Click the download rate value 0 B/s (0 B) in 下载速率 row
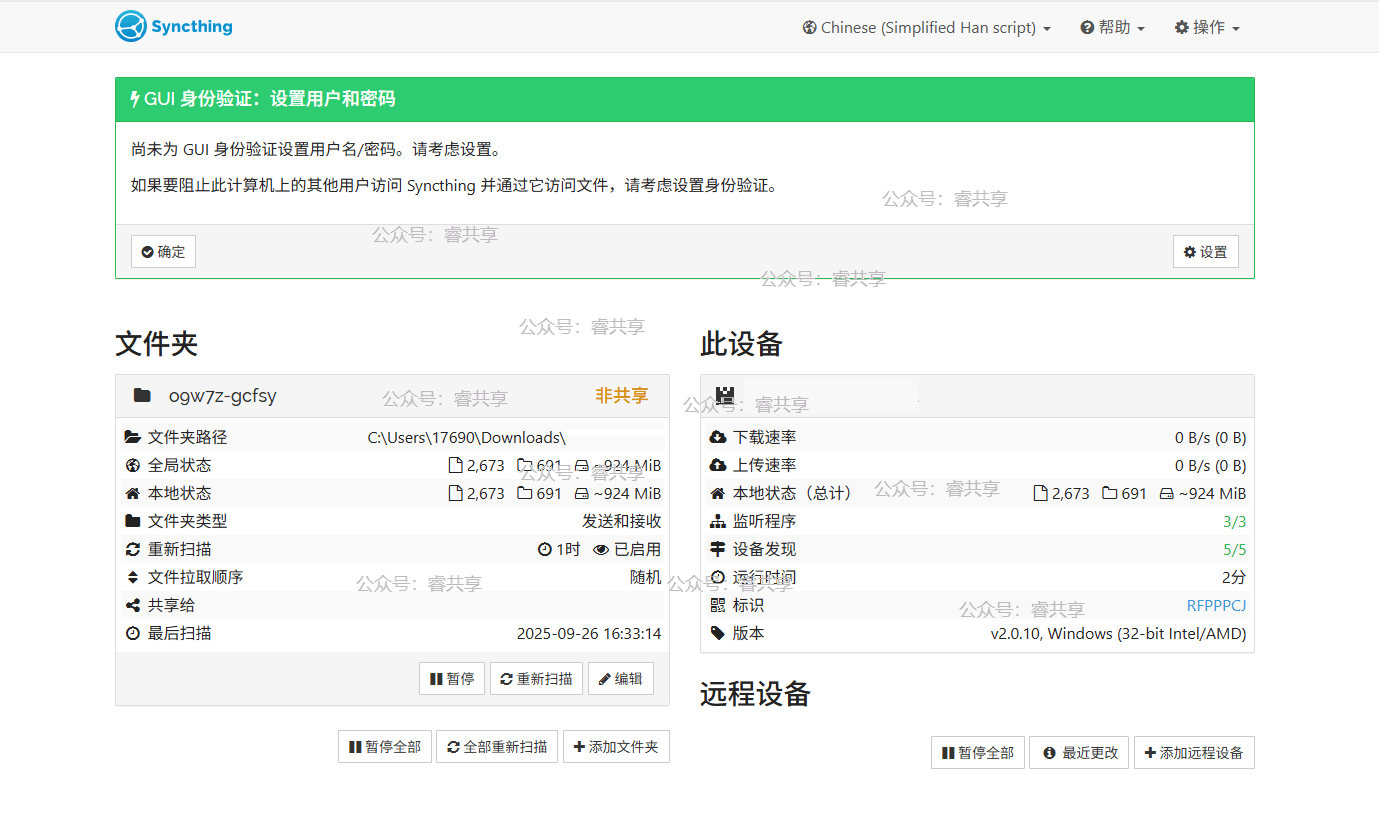The image size is (1379, 822). click(1211, 438)
